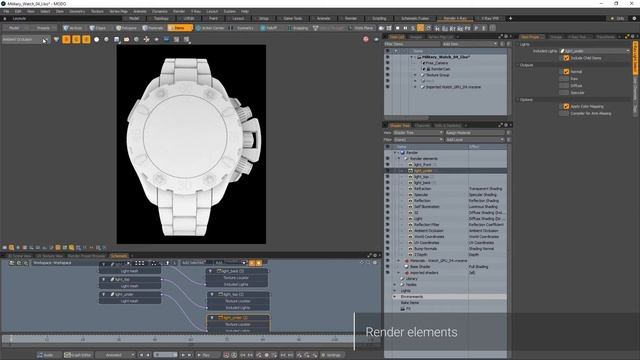The height and width of the screenshot is (360, 640).
Task: Click the save image icon in render toolbar
Action: pyautogui.click(x=117, y=40)
